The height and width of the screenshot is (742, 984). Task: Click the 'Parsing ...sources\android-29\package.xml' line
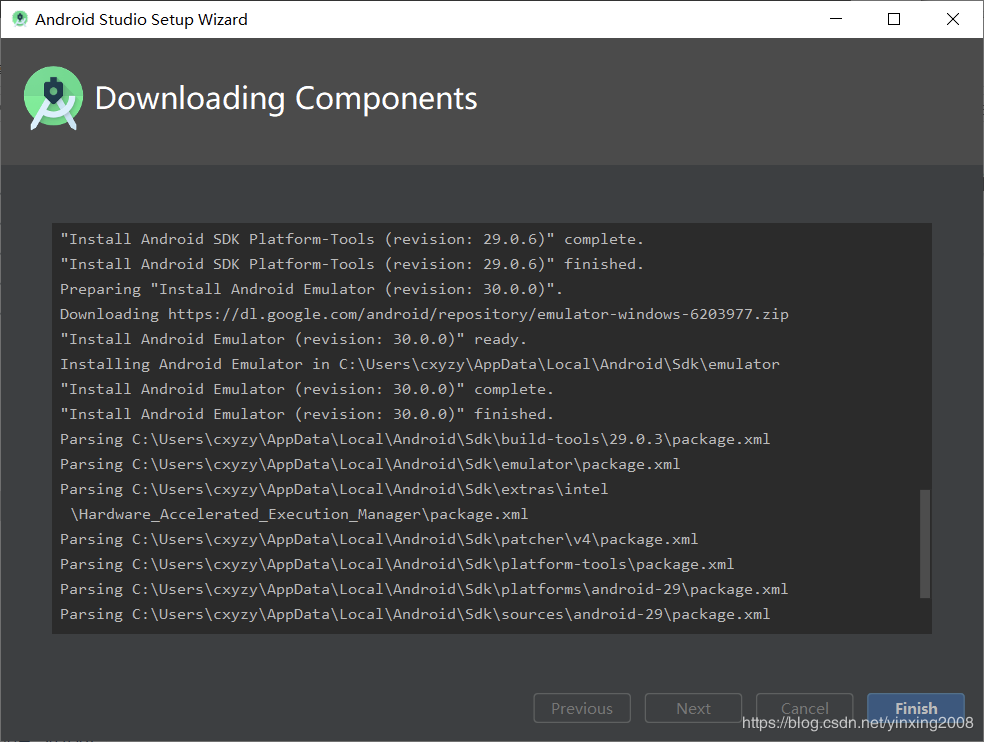point(415,614)
